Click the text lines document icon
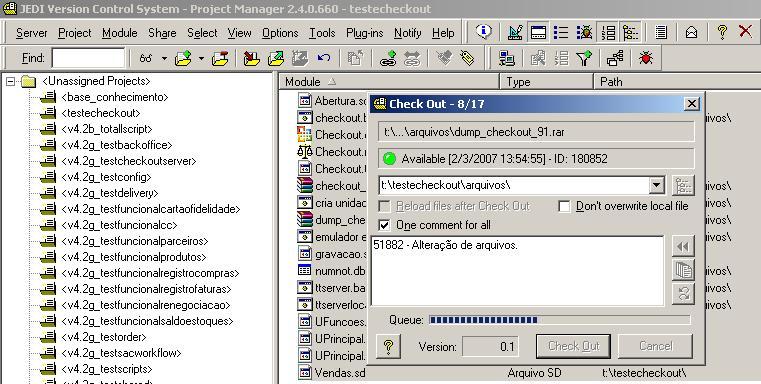The image size is (761, 384). coord(661,33)
